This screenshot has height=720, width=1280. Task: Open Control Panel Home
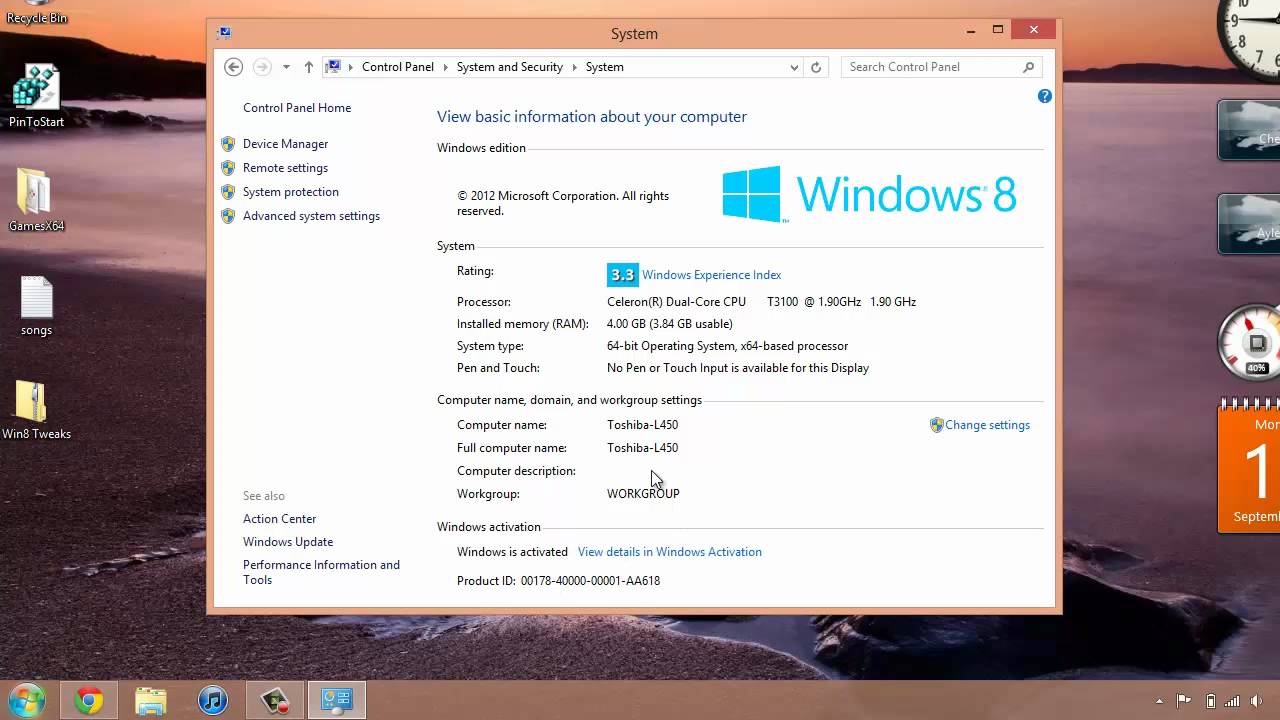click(297, 108)
